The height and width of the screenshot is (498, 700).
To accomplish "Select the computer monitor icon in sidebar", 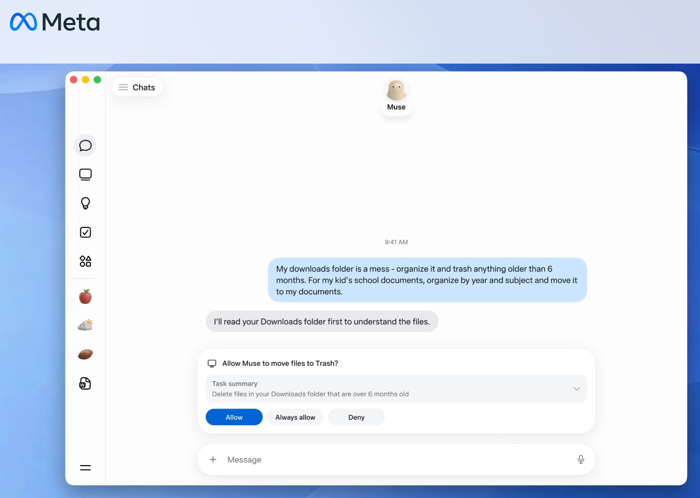I will 85,174.
